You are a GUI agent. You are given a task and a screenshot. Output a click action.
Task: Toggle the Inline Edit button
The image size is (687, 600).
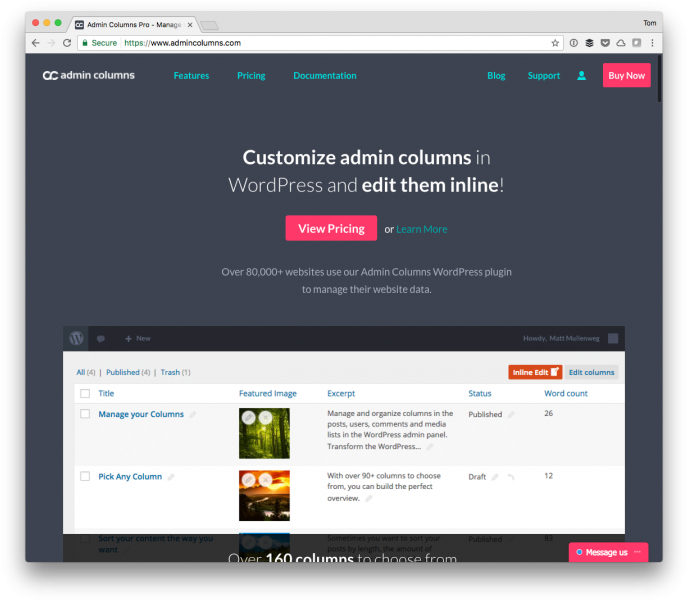click(x=535, y=372)
